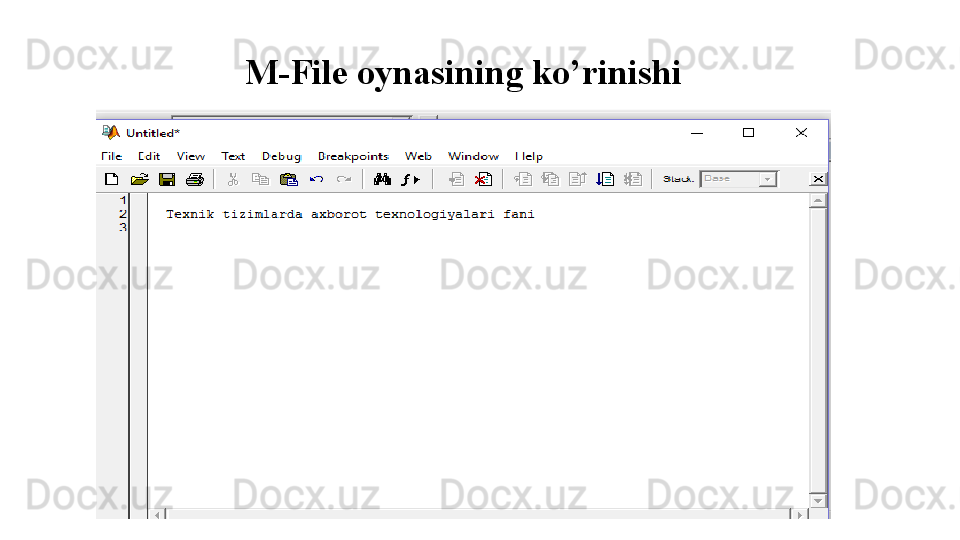Open the Breakpoints menu

pyautogui.click(x=353, y=156)
